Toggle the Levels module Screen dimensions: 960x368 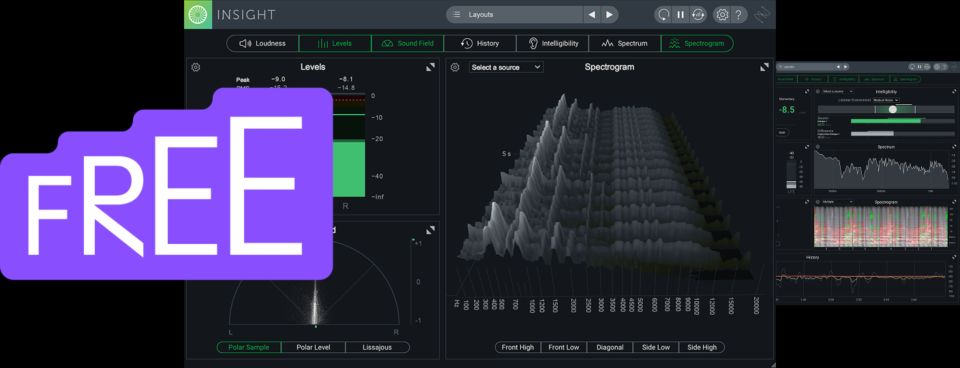point(335,43)
